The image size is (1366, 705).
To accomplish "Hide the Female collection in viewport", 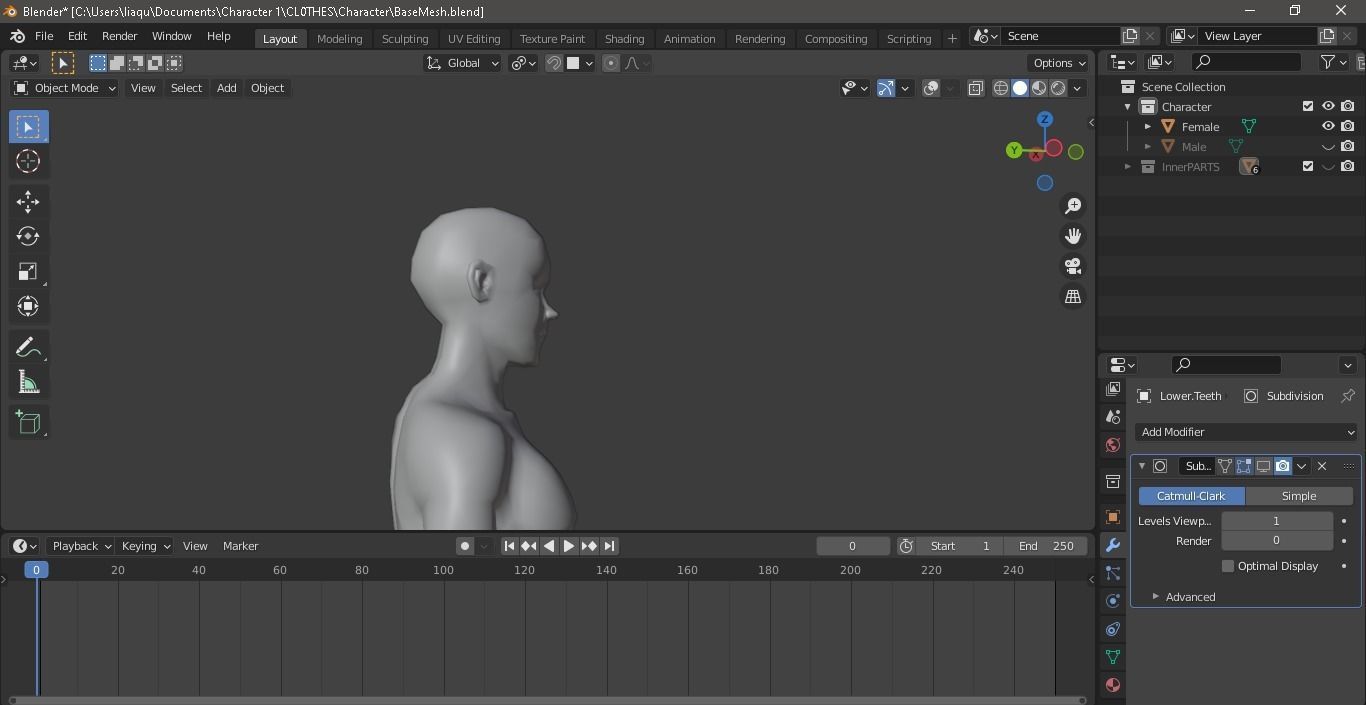I will (1328, 126).
